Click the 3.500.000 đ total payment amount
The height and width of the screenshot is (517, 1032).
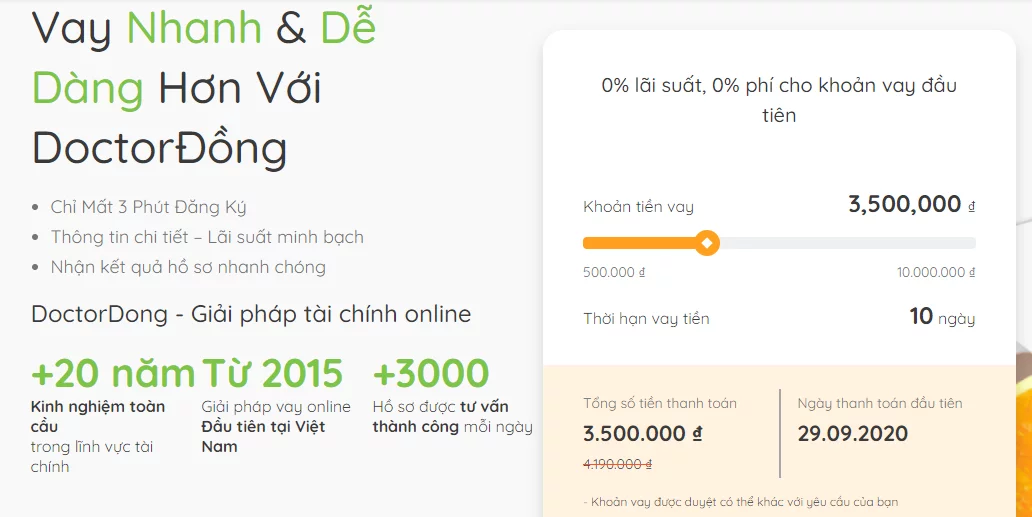pos(642,433)
